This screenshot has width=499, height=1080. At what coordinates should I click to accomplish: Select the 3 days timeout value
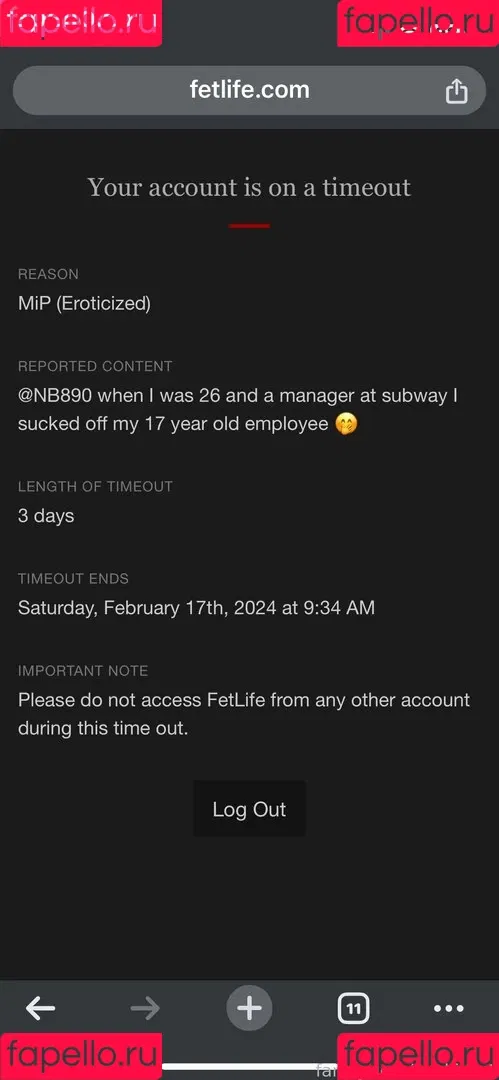[46, 516]
